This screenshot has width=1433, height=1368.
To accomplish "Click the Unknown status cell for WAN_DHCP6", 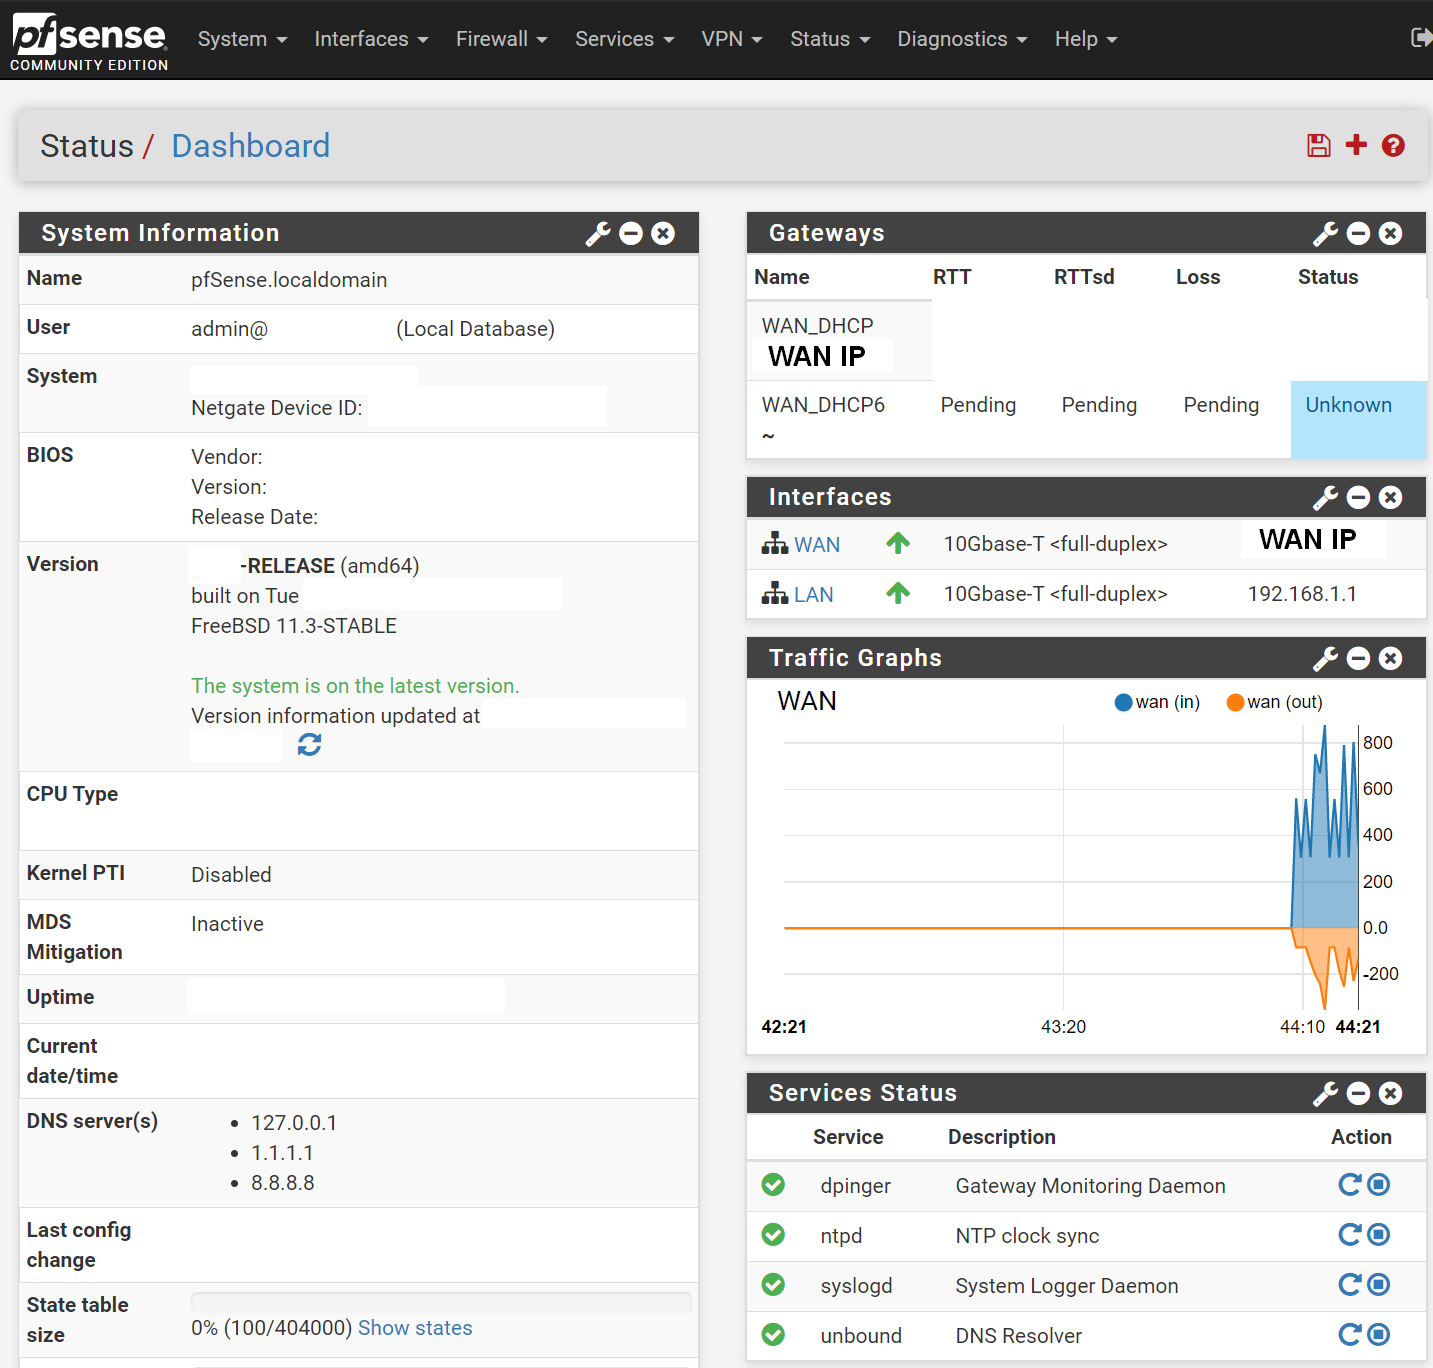I will coord(1358,420).
